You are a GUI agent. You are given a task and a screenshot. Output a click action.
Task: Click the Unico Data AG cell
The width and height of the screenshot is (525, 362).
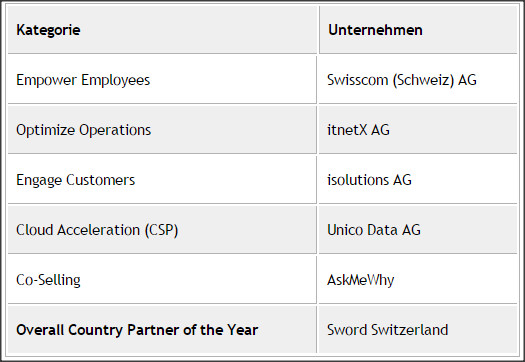click(x=418, y=230)
